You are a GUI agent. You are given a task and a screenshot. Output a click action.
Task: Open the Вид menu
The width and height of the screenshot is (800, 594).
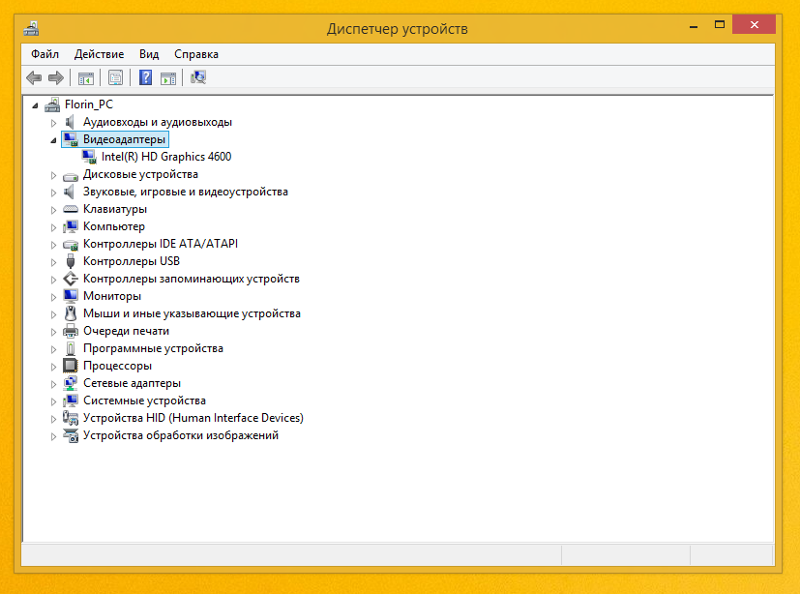149,54
